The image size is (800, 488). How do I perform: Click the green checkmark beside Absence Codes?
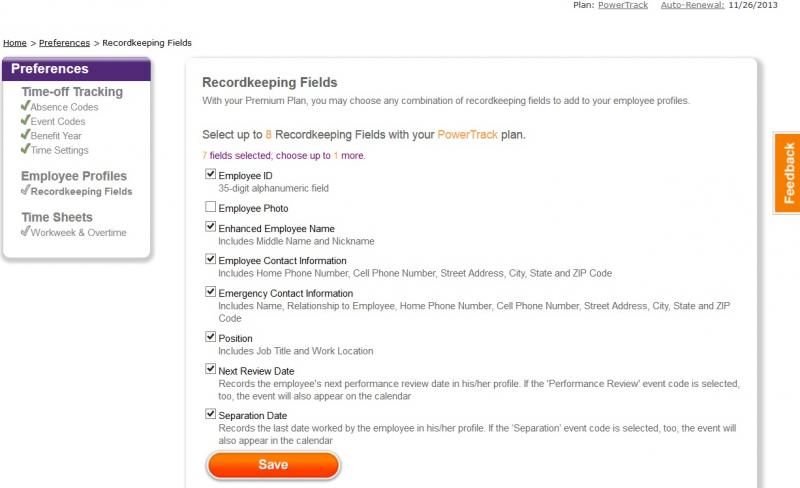point(26,106)
